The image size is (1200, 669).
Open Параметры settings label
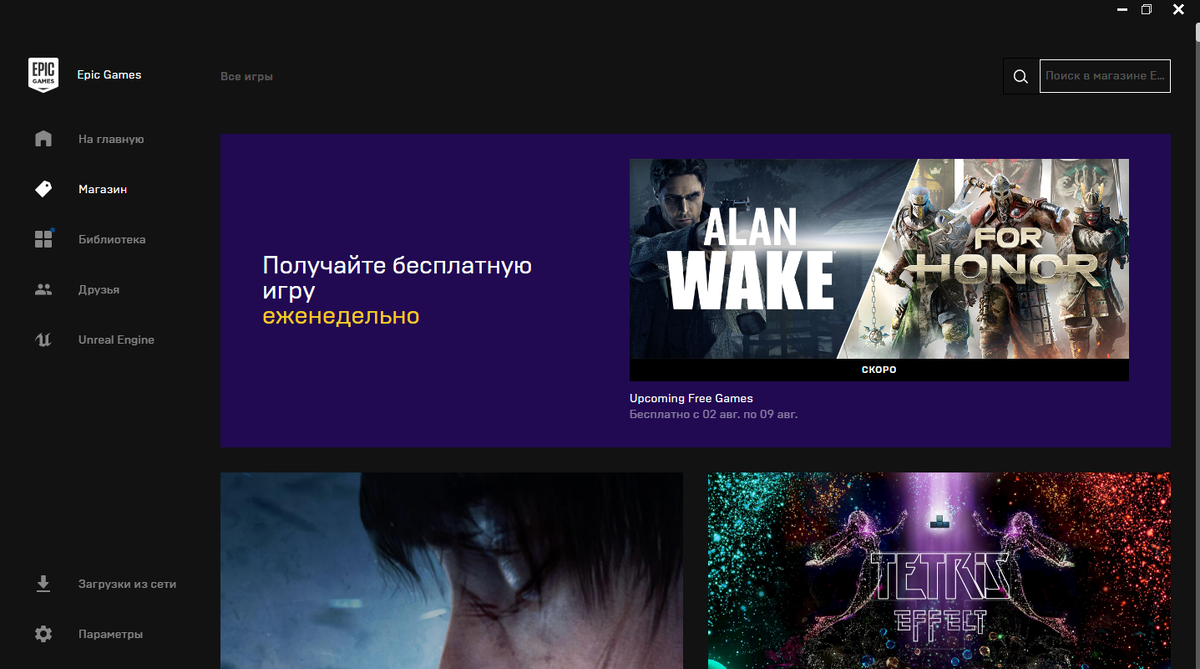tap(110, 634)
